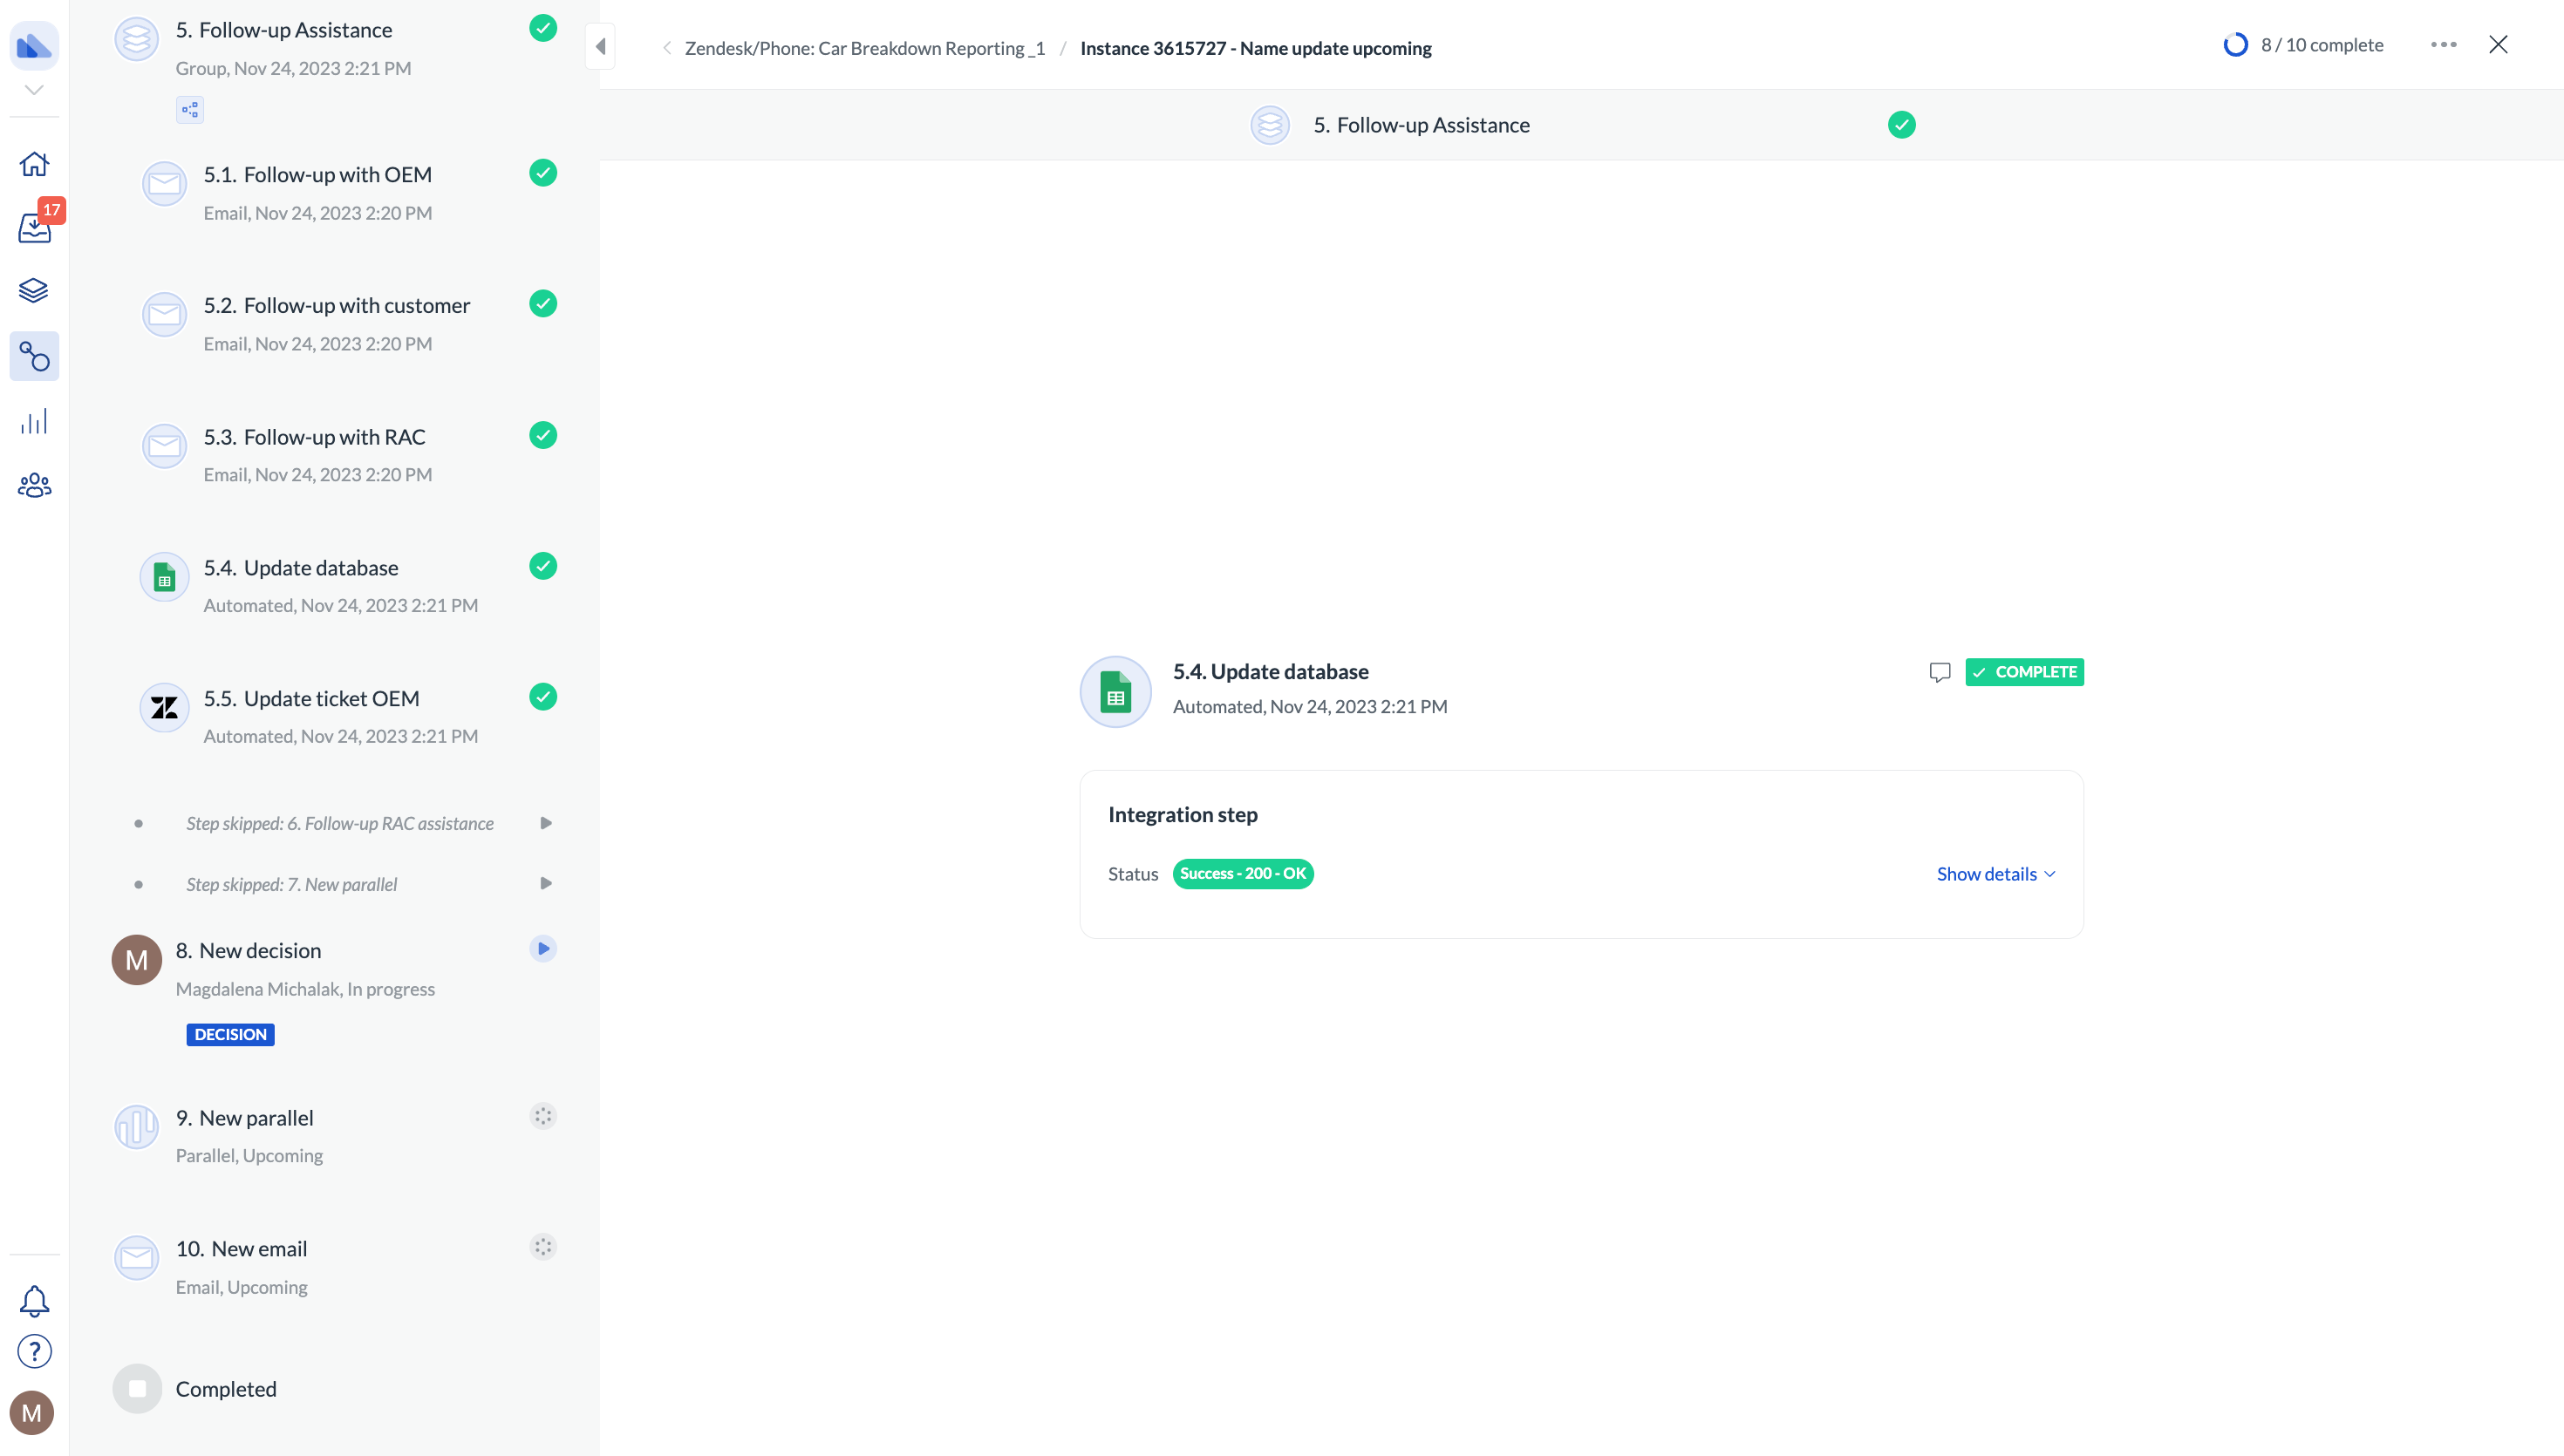Go back using the breadcrumb arrow
The image size is (2564, 1456).
tap(667, 48)
